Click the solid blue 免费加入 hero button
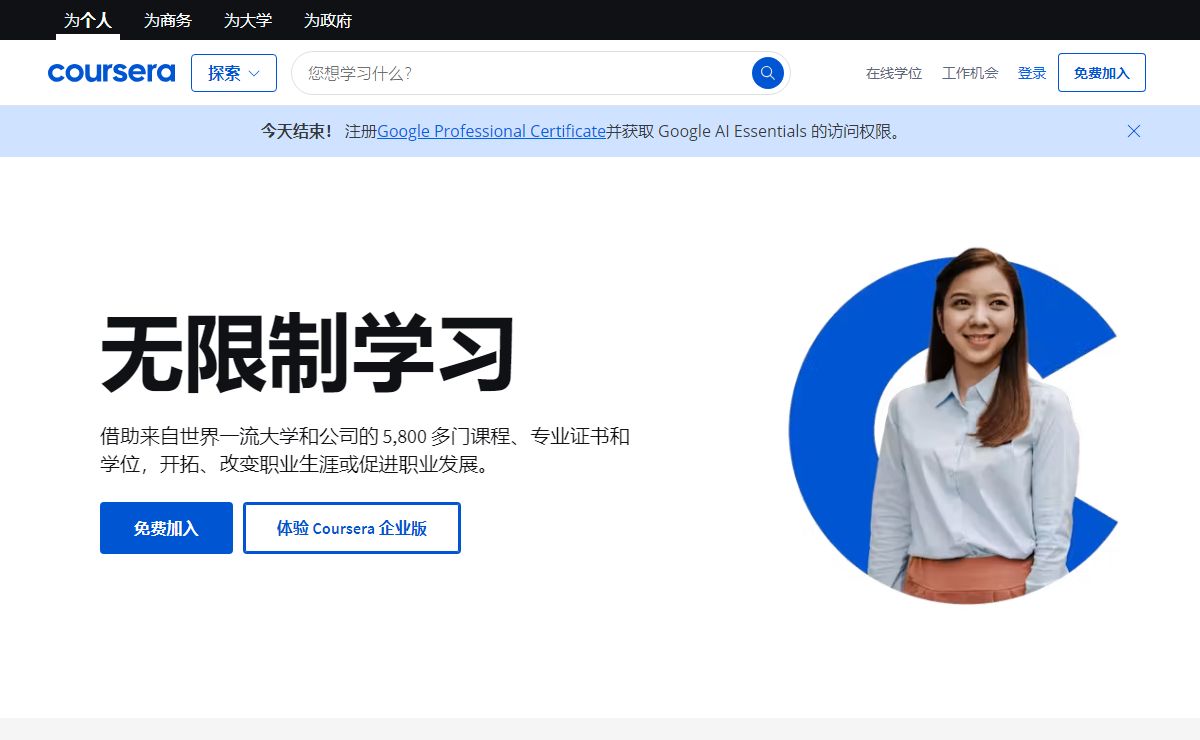Image resolution: width=1200 pixels, height=740 pixels. tap(166, 528)
